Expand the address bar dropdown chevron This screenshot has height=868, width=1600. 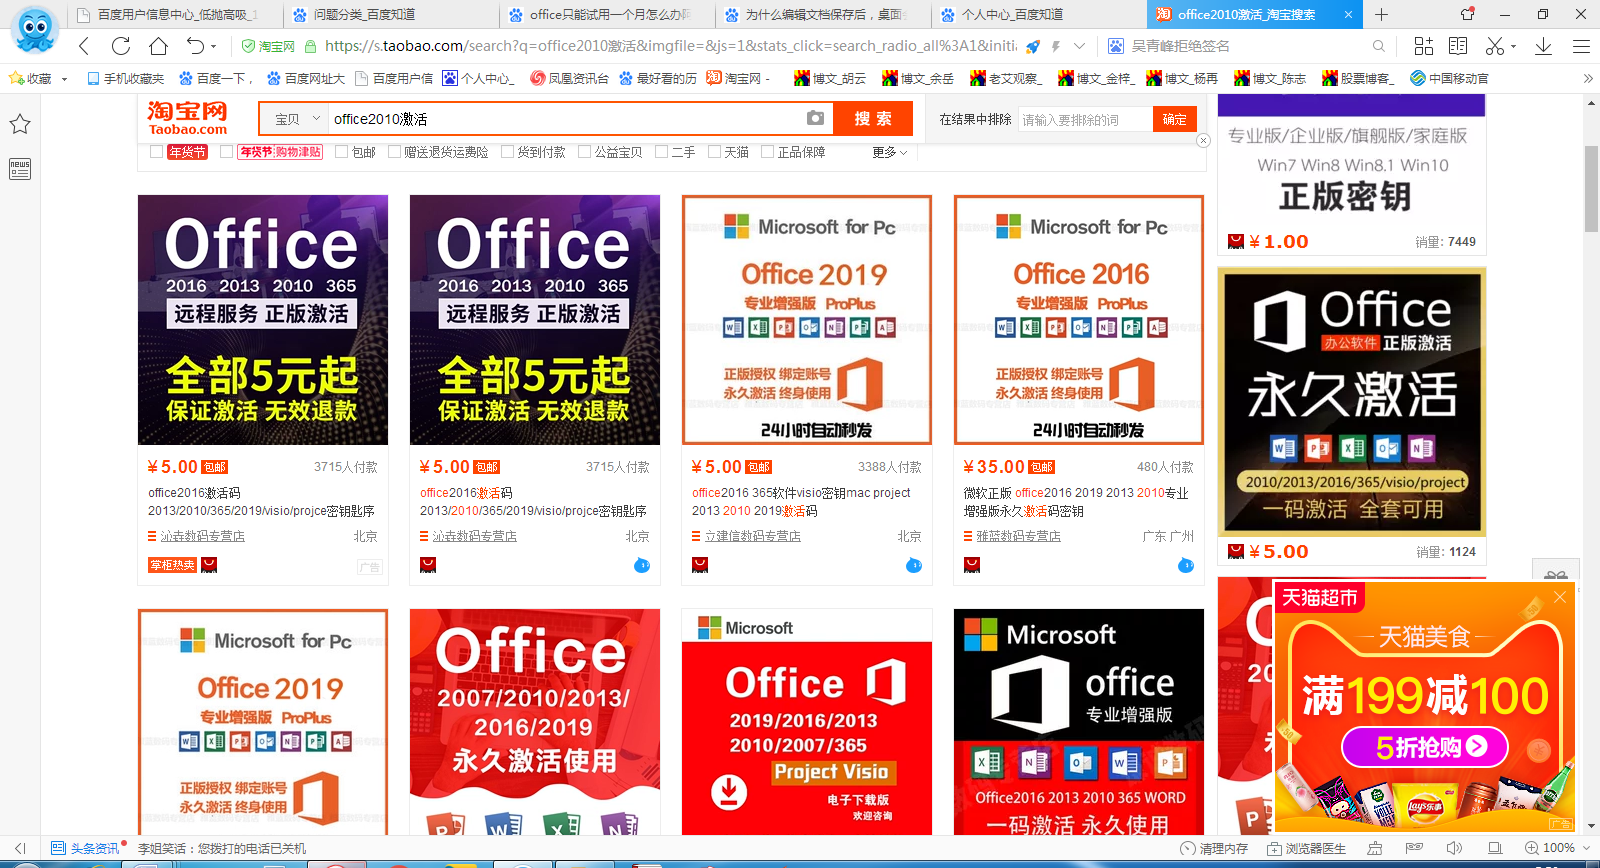tap(1080, 46)
